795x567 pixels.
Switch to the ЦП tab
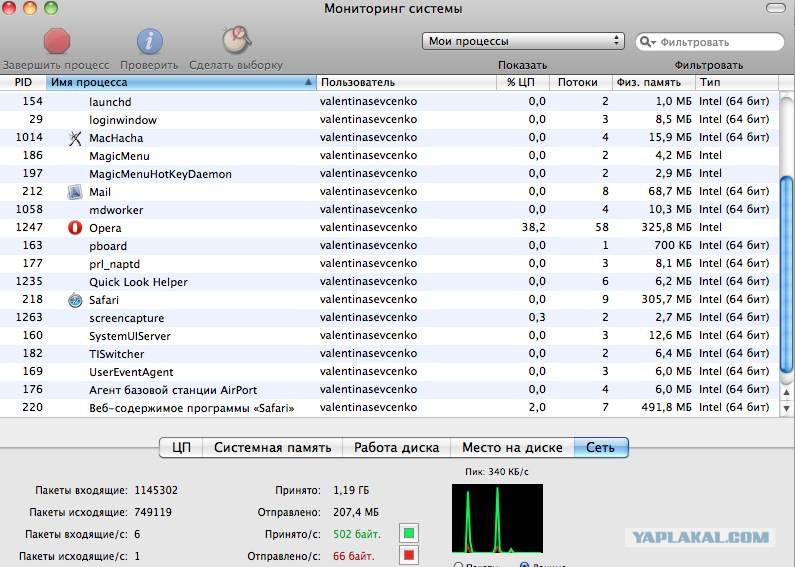pos(182,447)
